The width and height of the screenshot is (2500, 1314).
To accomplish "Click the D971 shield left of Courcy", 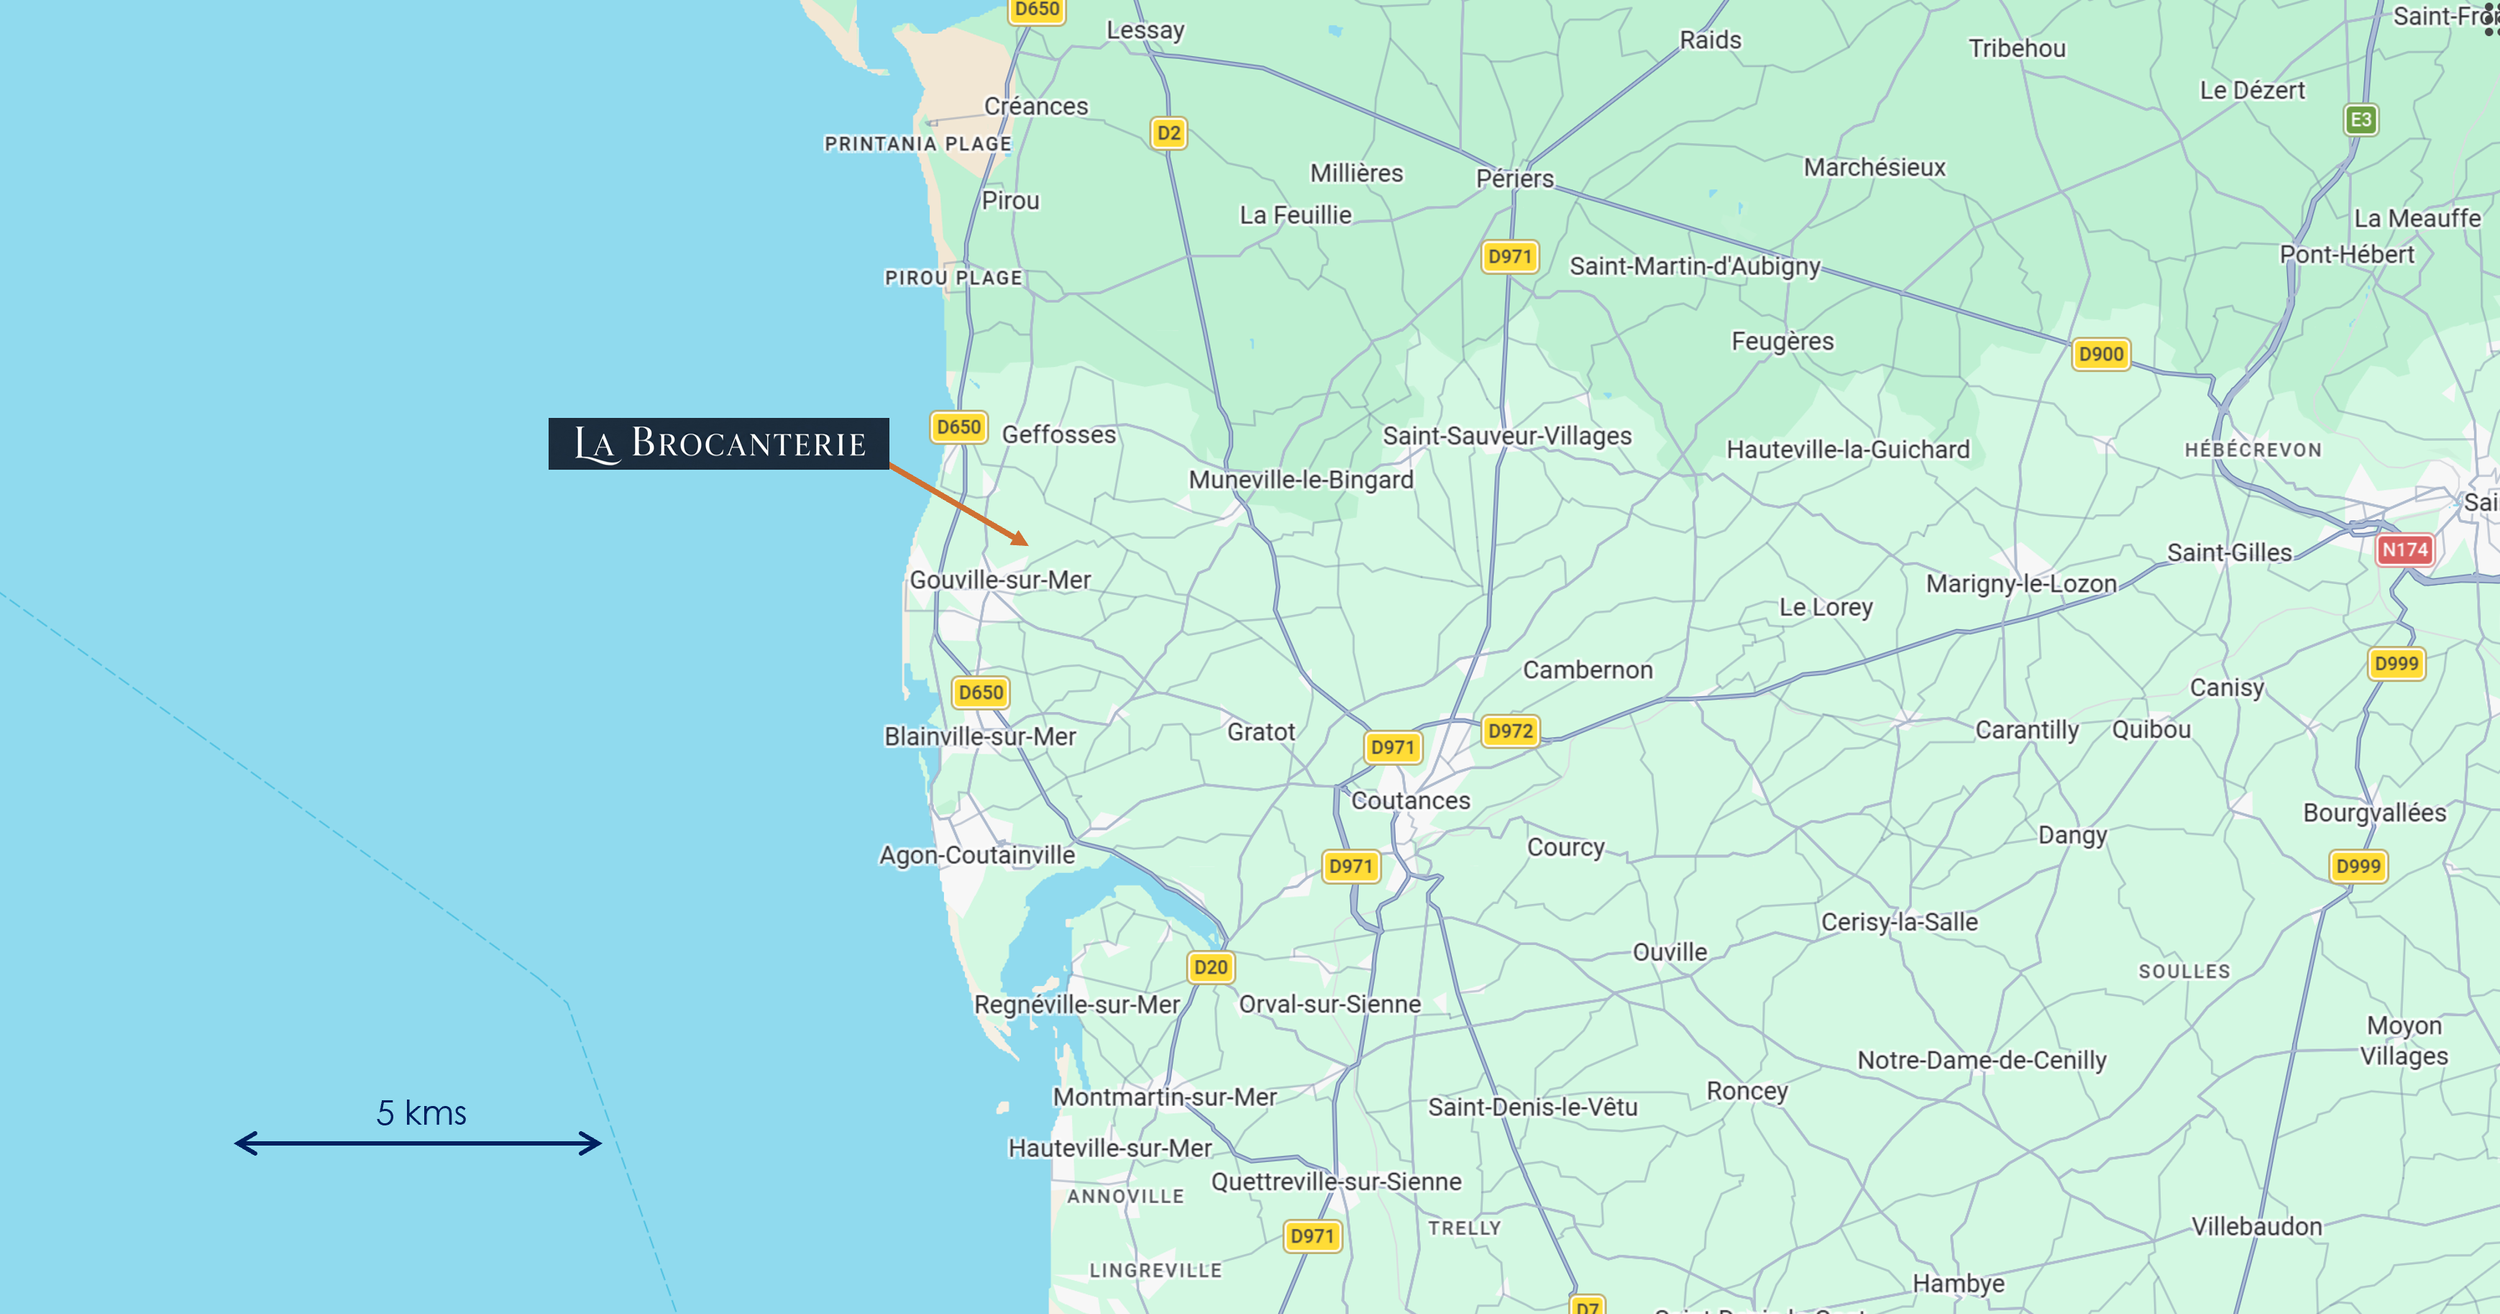I will coord(1350,866).
